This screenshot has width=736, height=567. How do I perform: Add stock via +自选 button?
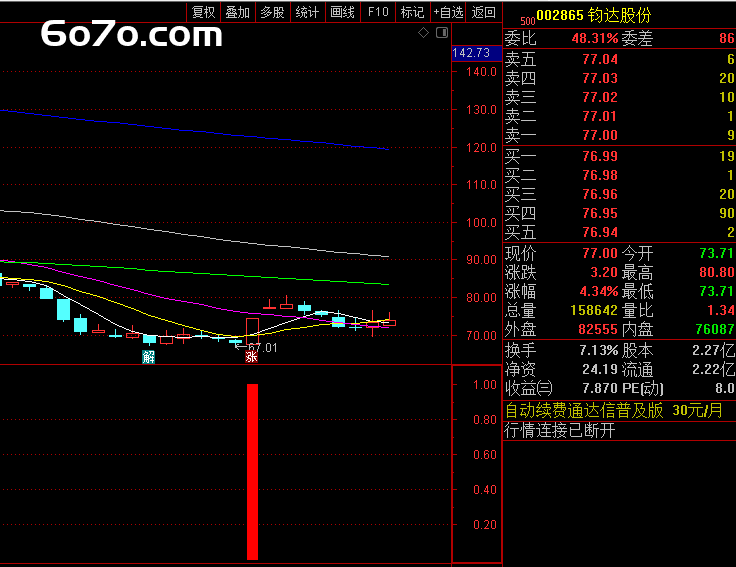tap(448, 12)
